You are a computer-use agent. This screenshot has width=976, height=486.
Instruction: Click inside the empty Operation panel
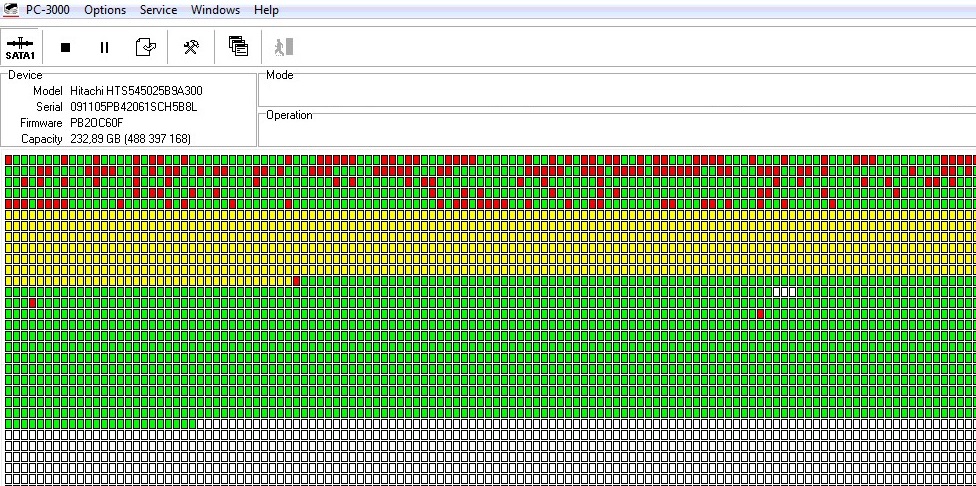[x=615, y=132]
